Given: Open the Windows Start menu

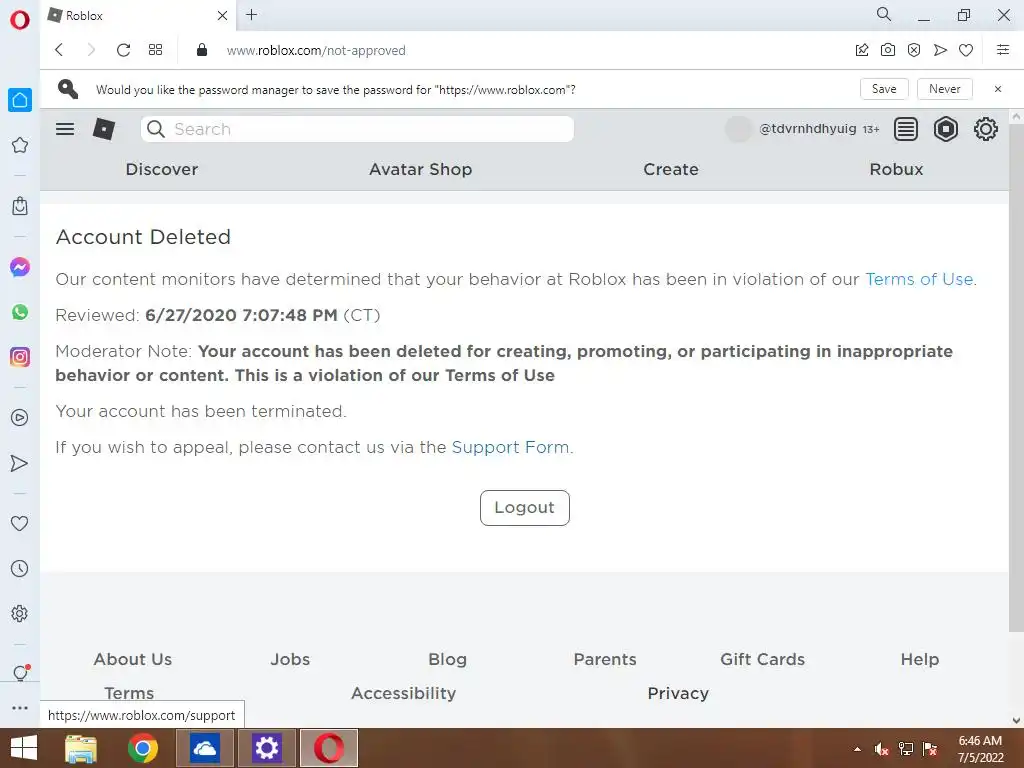Looking at the screenshot, I should 24,748.
